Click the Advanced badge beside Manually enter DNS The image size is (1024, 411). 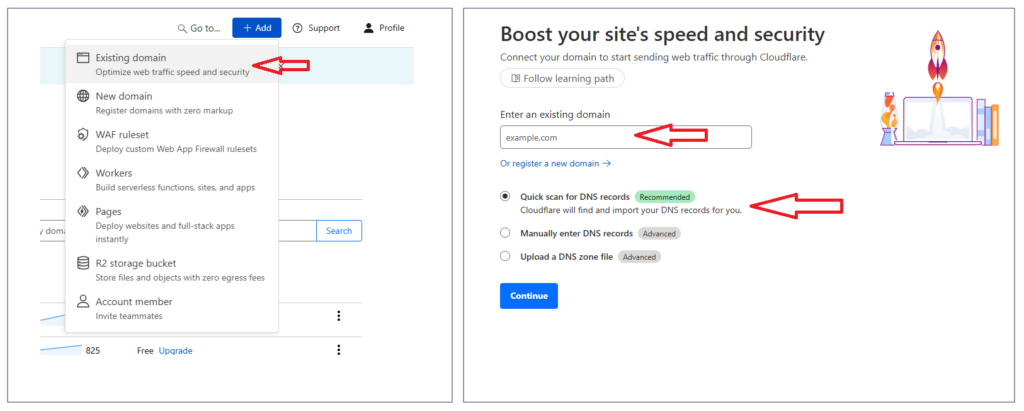pyautogui.click(x=660, y=233)
